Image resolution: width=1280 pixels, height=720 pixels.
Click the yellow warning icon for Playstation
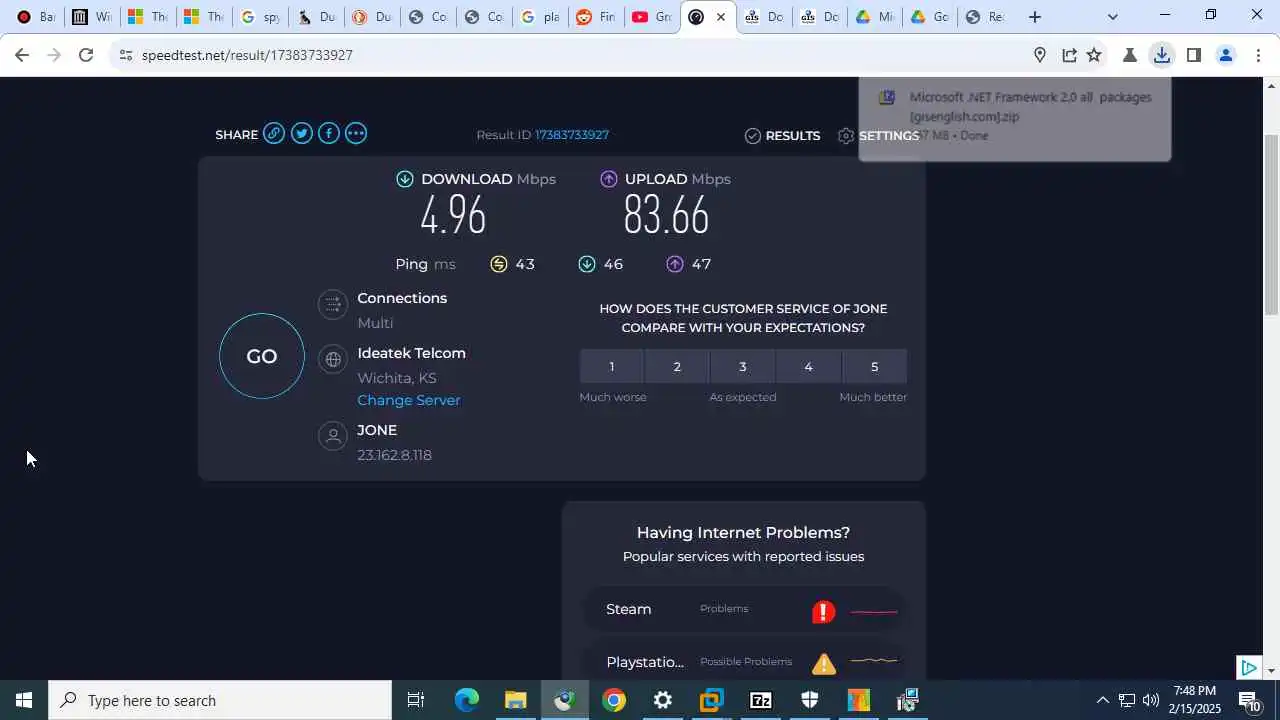[824, 663]
